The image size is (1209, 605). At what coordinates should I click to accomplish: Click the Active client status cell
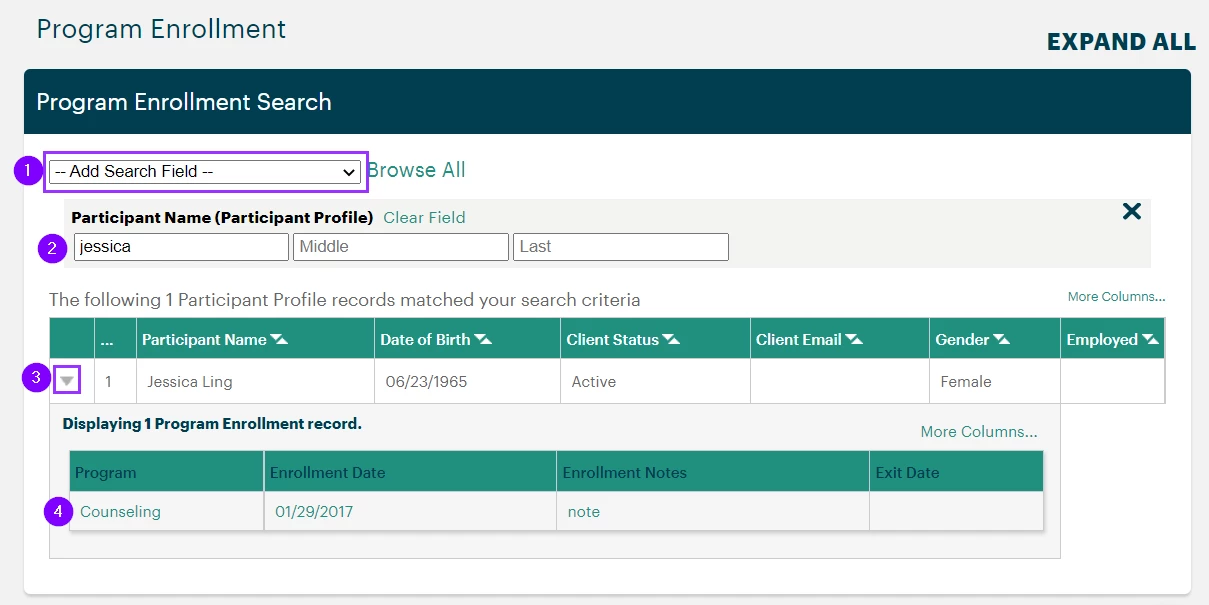pyautogui.click(x=655, y=381)
